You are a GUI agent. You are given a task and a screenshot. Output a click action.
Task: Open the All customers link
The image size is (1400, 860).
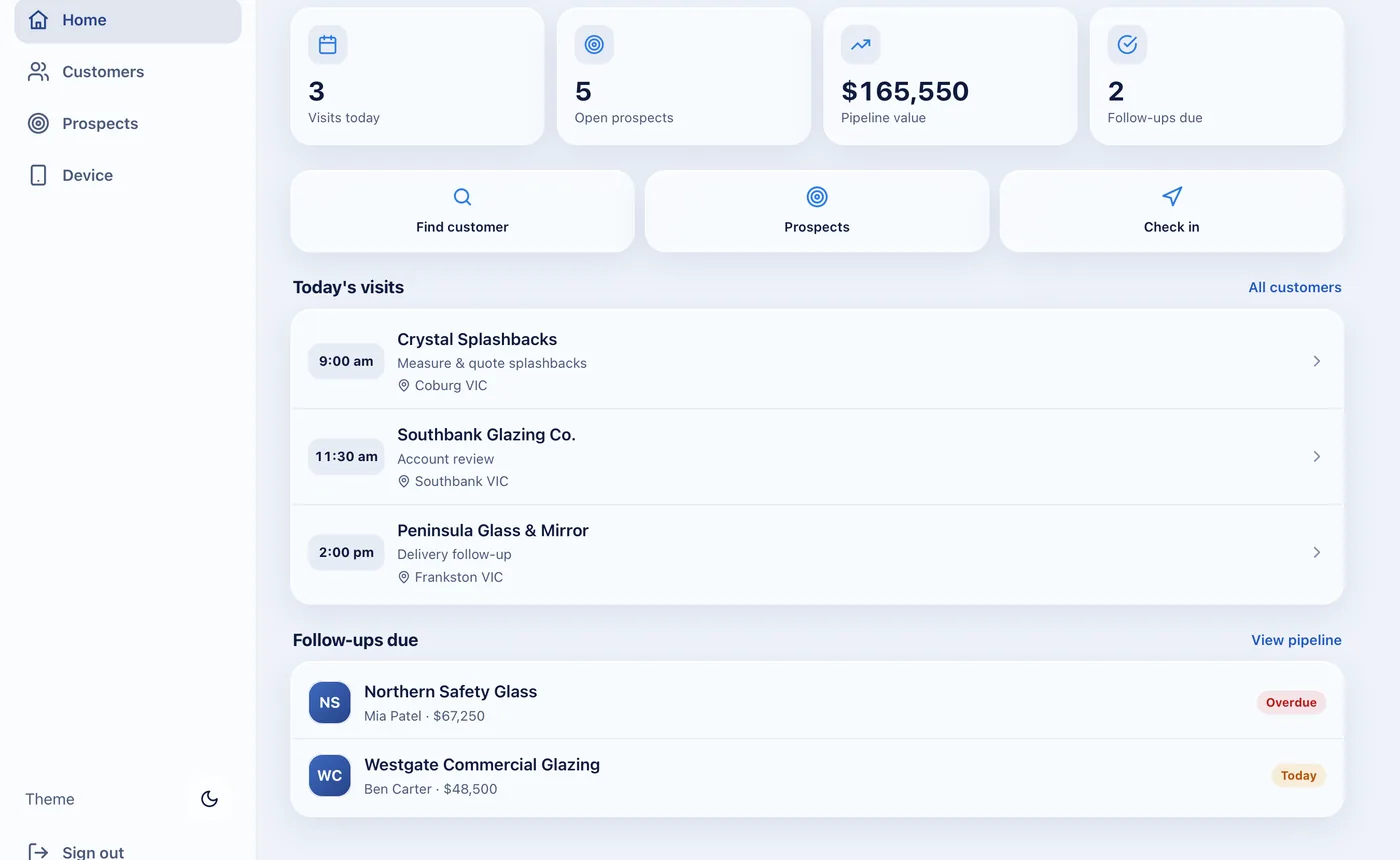click(x=1294, y=287)
